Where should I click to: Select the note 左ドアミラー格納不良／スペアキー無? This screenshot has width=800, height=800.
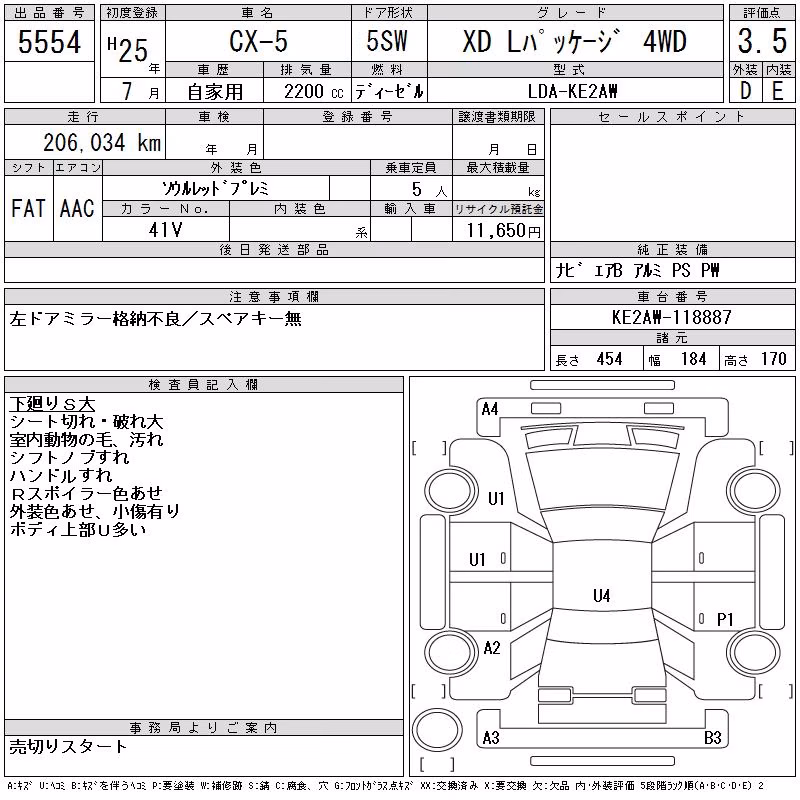156,319
